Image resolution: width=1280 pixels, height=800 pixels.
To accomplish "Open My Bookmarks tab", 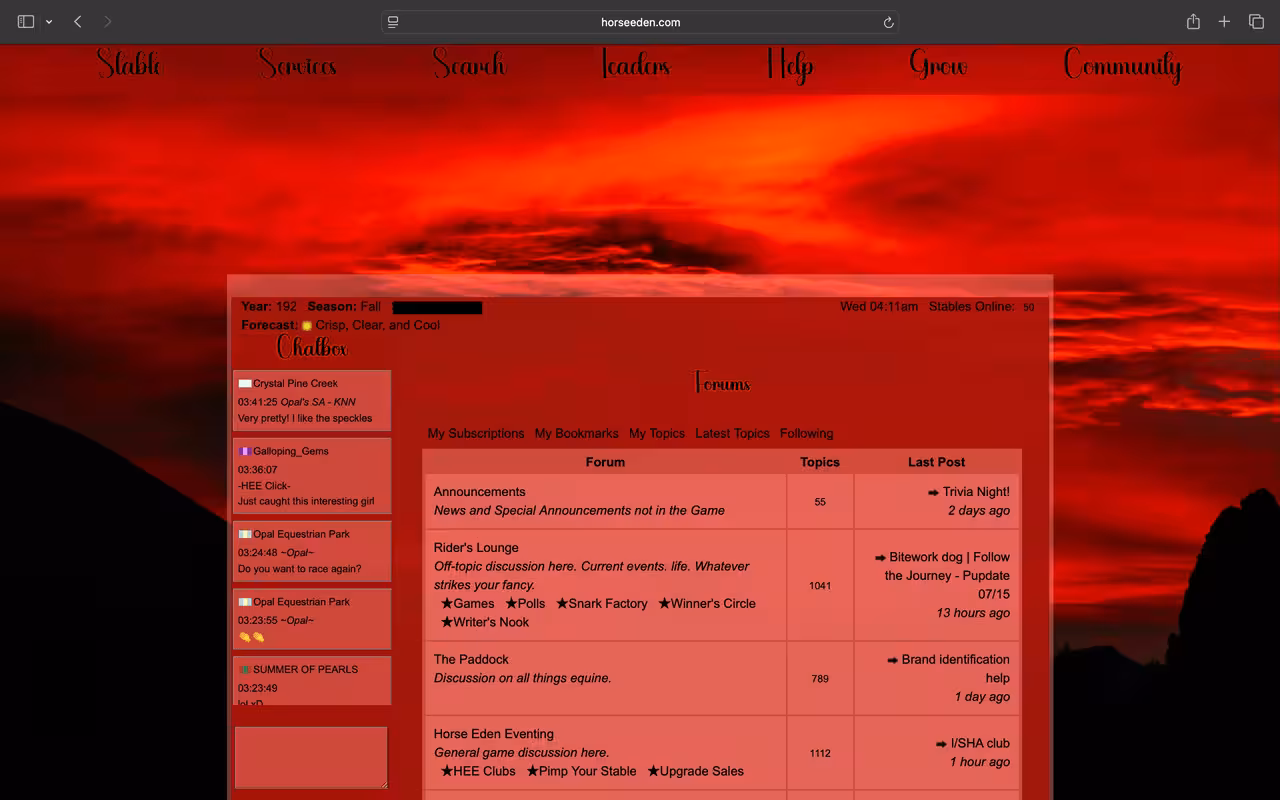I will (x=577, y=434).
